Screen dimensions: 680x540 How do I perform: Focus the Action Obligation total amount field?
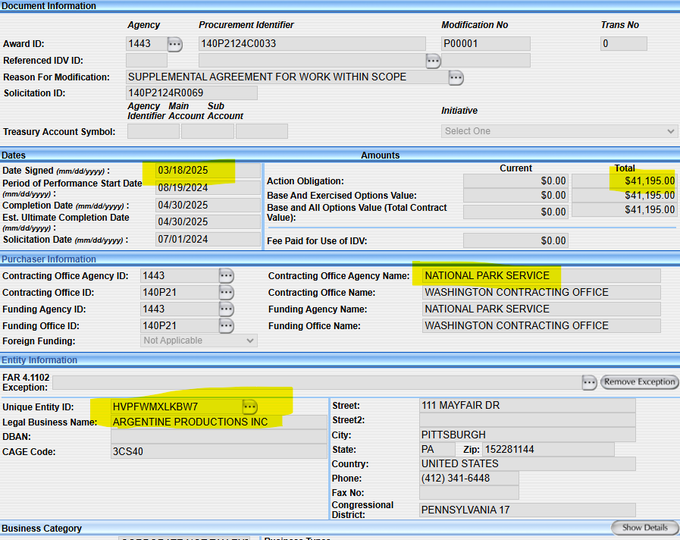point(623,181)
